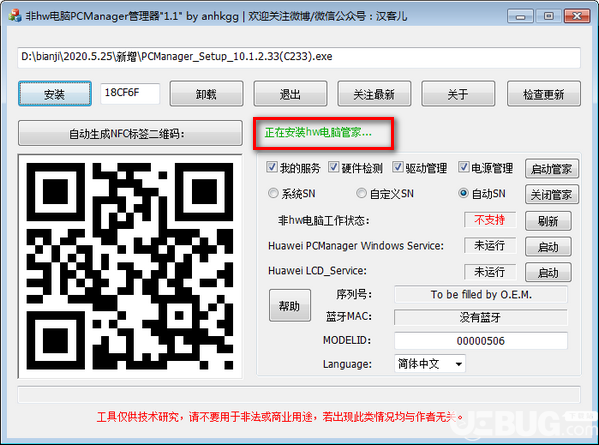Click the 非hw电脑工作状态 label
The width and height of the screenshot is (599, 445).
[x=324, y=220]
